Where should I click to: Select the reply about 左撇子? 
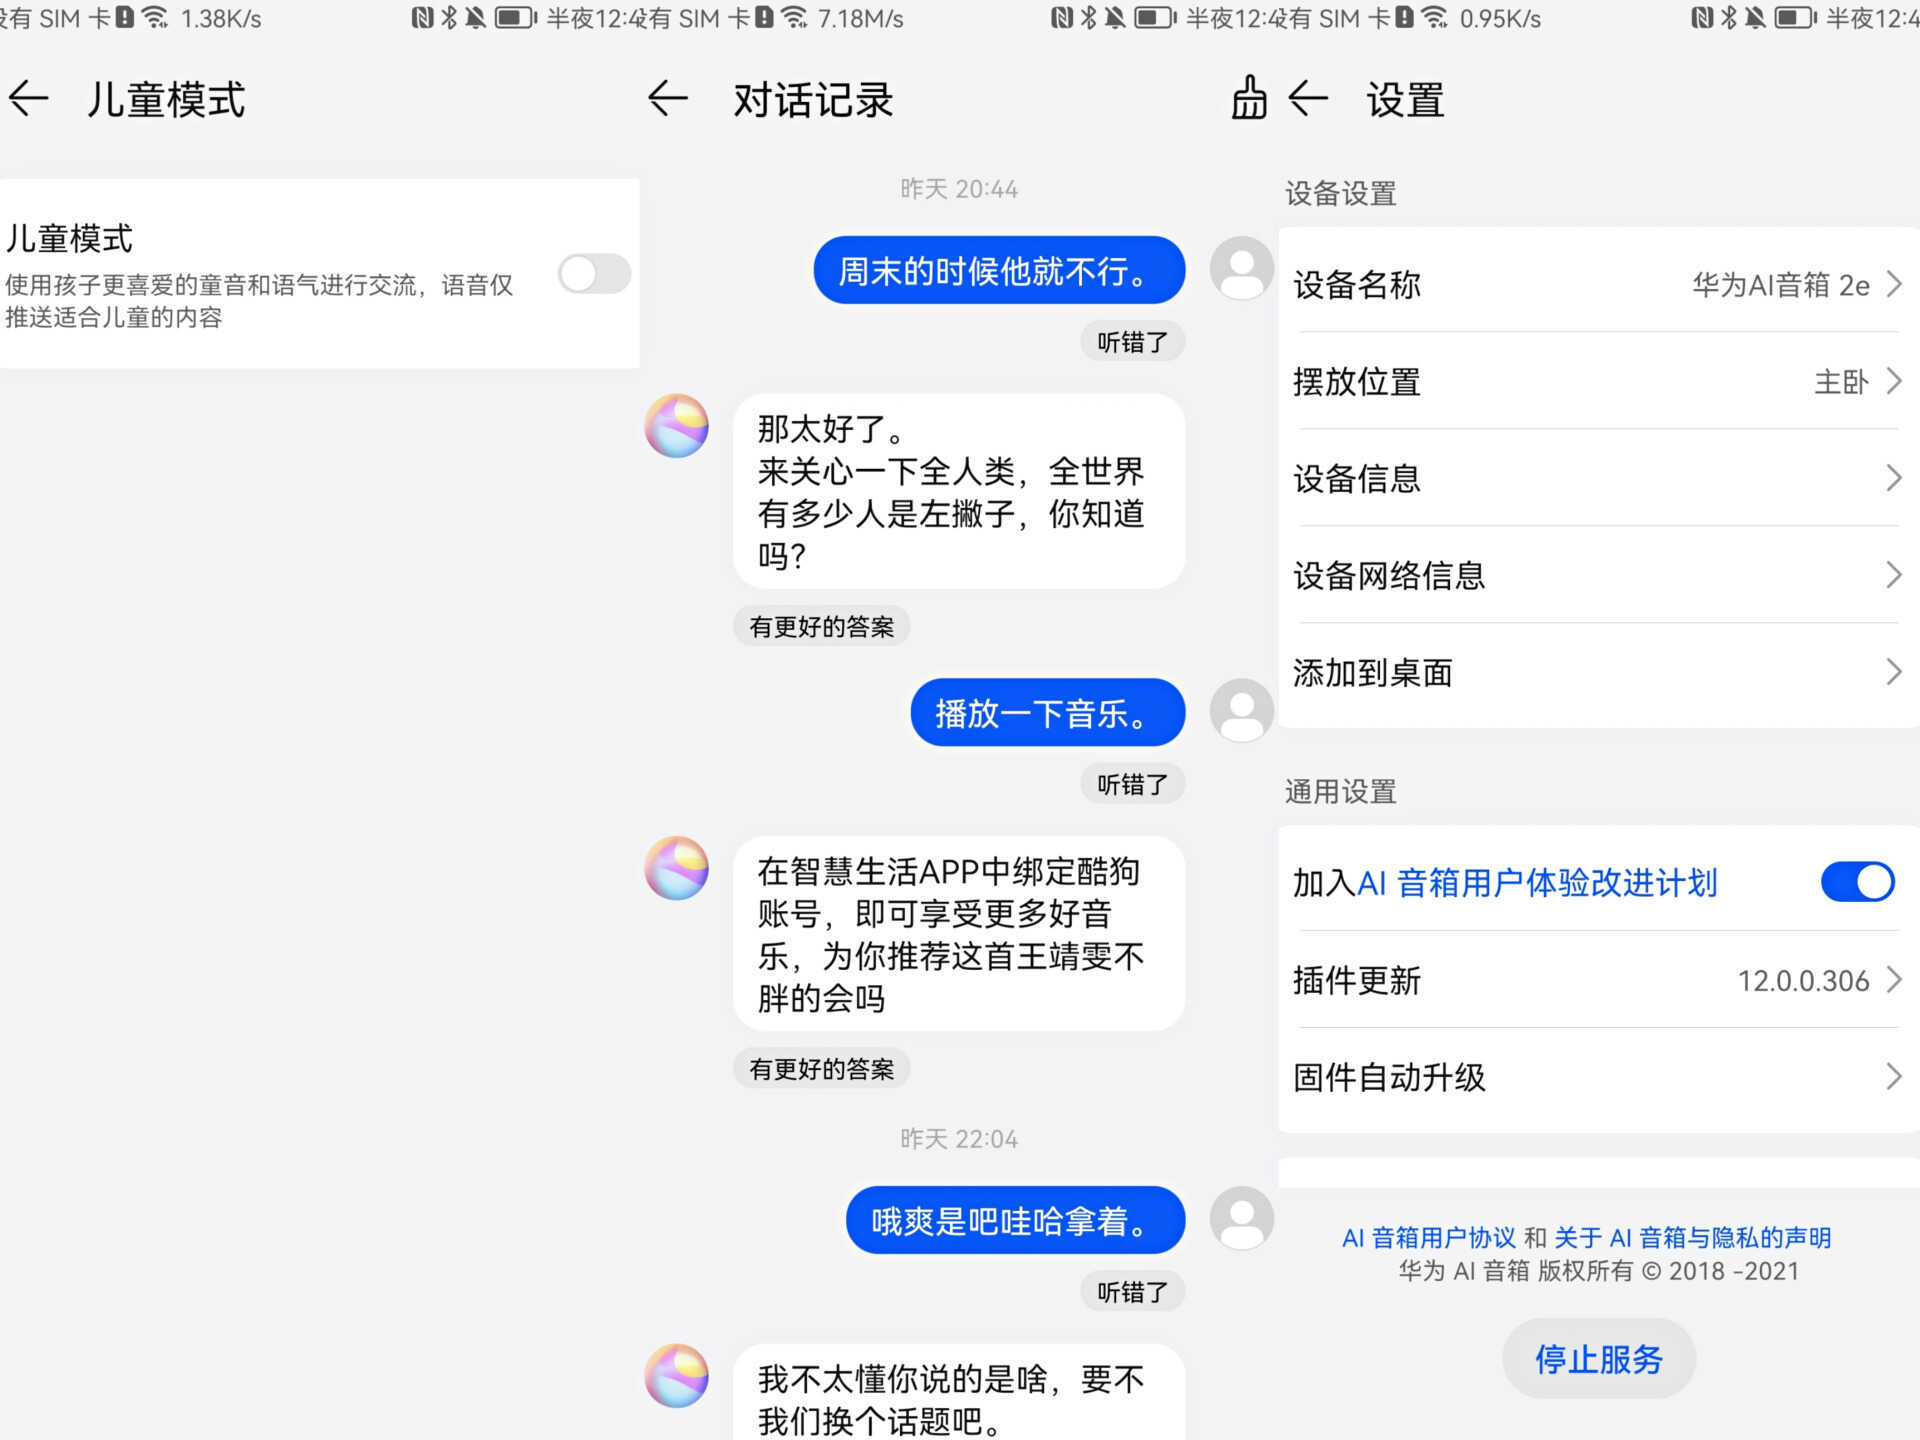click(x=959, y=491)
